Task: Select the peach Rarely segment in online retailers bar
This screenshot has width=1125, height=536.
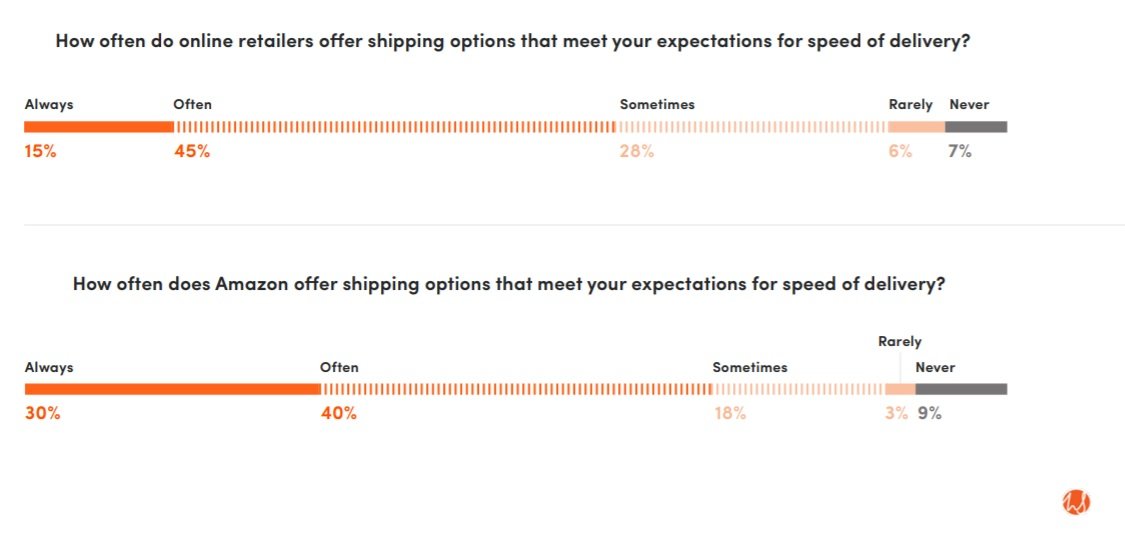Action: click(916, 127)
